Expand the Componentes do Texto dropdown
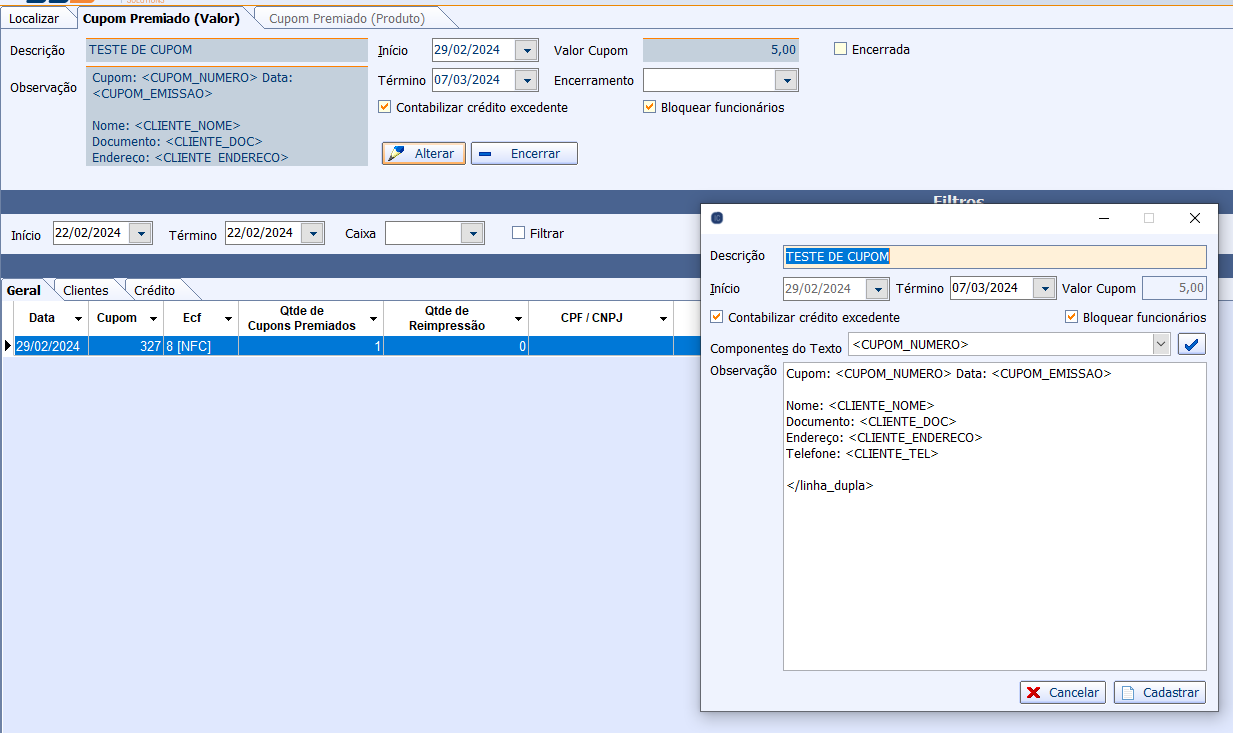Viewport: 1233px width, 733px height. (1160, 345)
